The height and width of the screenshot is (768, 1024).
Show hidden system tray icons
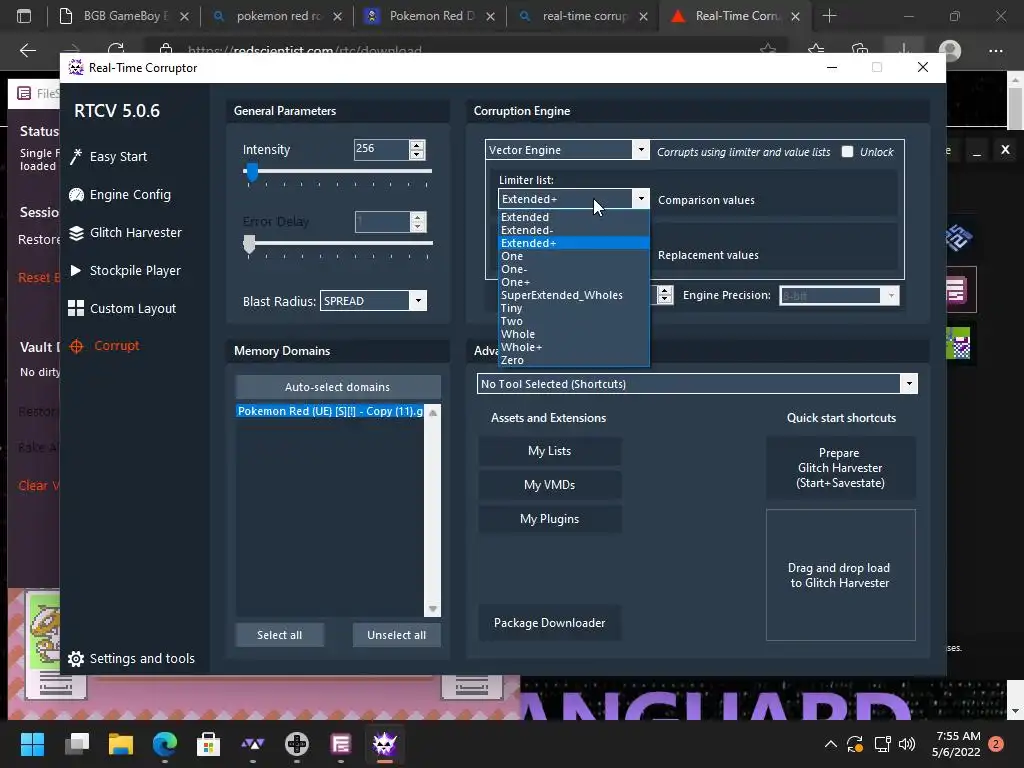[831, 744]
